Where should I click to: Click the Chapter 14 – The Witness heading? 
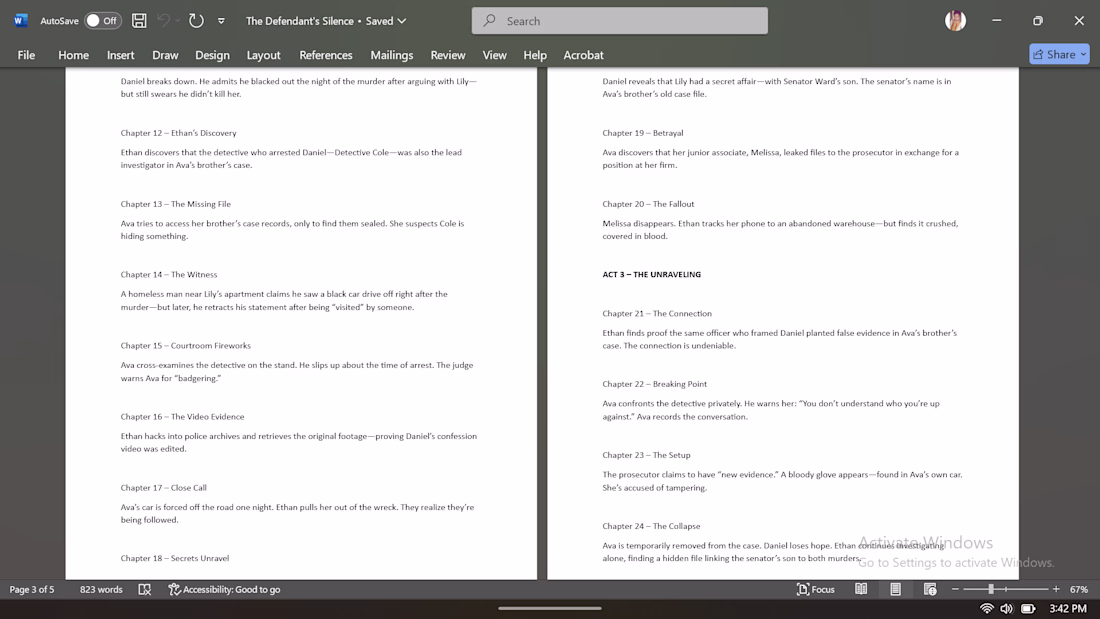pos(169,274)
